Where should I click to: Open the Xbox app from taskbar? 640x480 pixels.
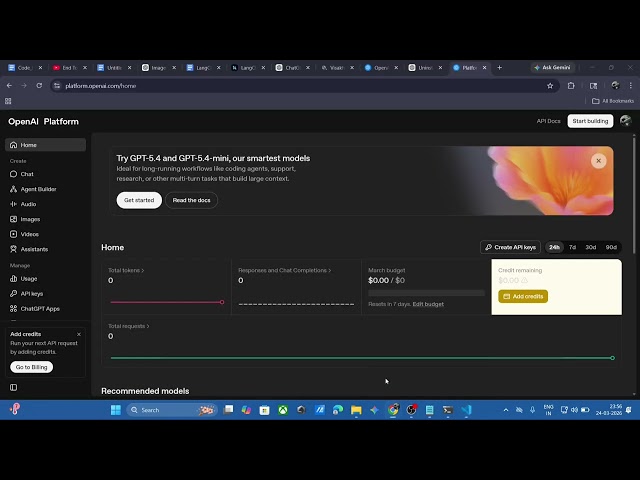click(283, 410)
